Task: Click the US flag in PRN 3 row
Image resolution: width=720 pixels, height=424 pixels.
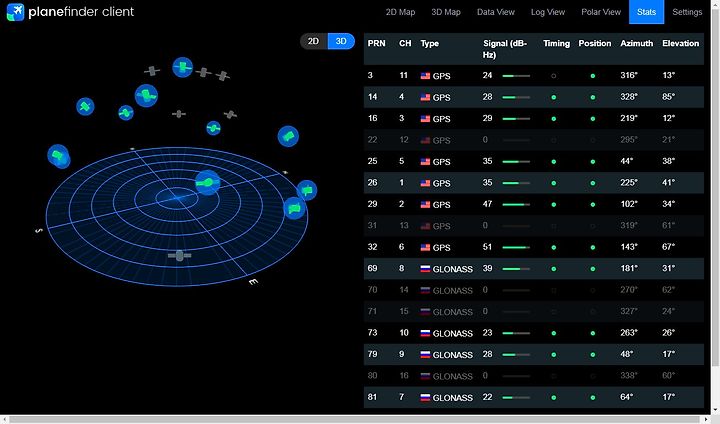Action: coord(425,76)
